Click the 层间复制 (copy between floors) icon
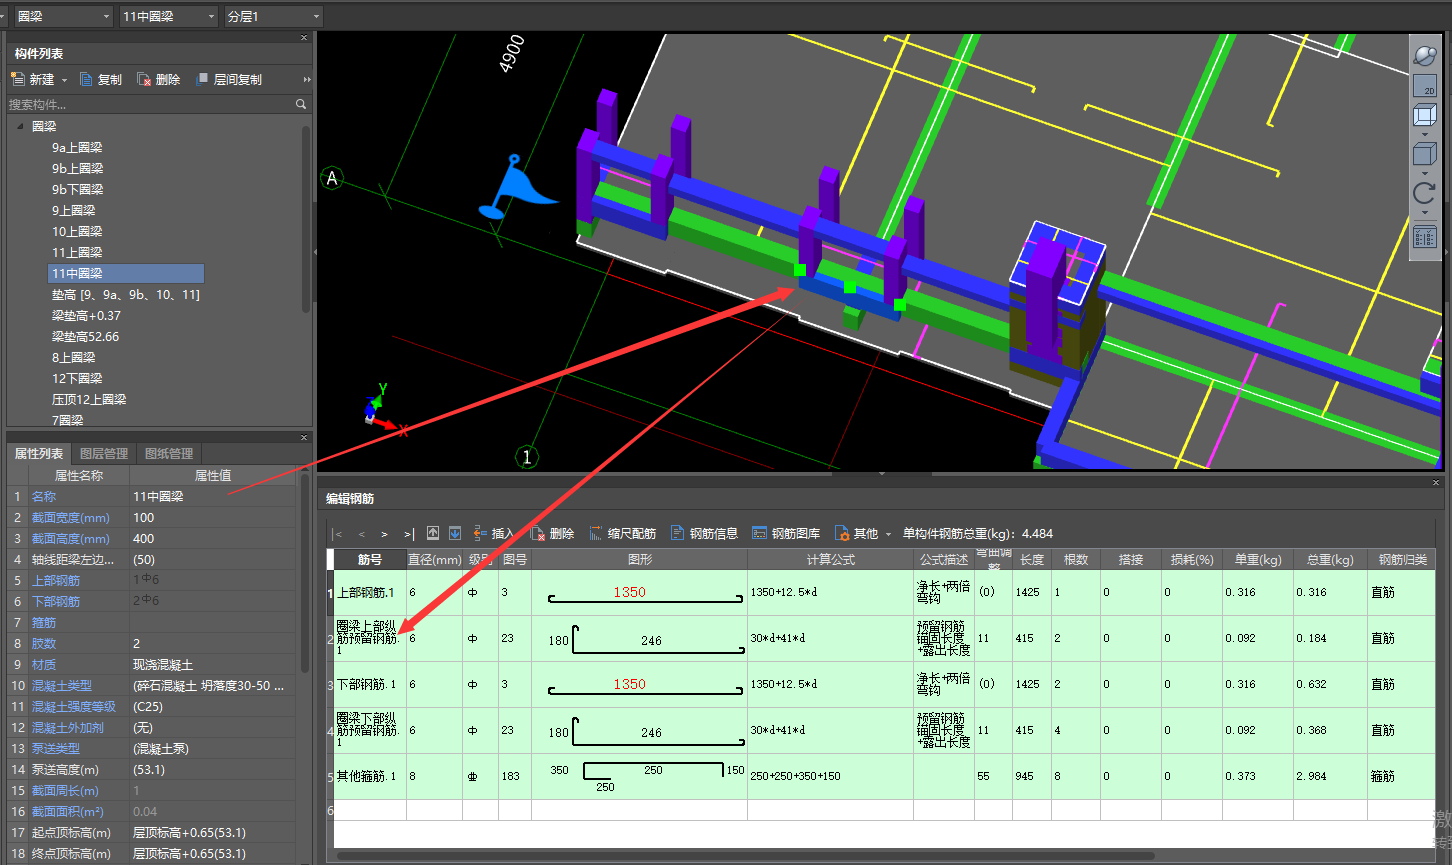The height and width of the screenshot is (865, 1452). [x=202, y=79]
